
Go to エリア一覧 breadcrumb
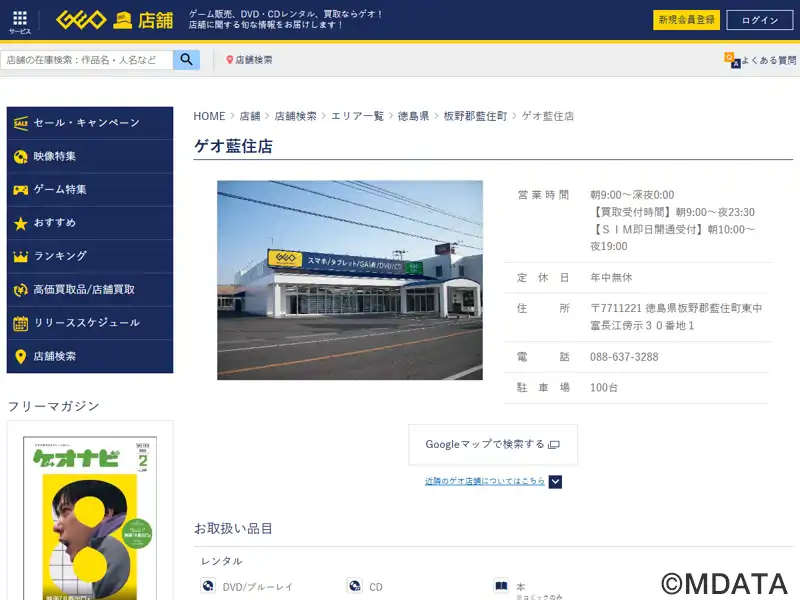point(357,116)
